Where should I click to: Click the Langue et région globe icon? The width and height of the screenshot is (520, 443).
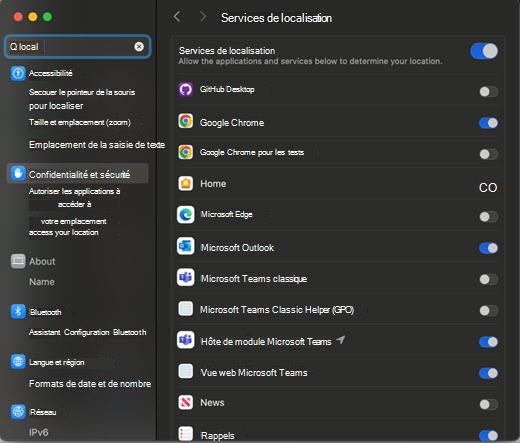pyautogui.click(x=18, y=362)
